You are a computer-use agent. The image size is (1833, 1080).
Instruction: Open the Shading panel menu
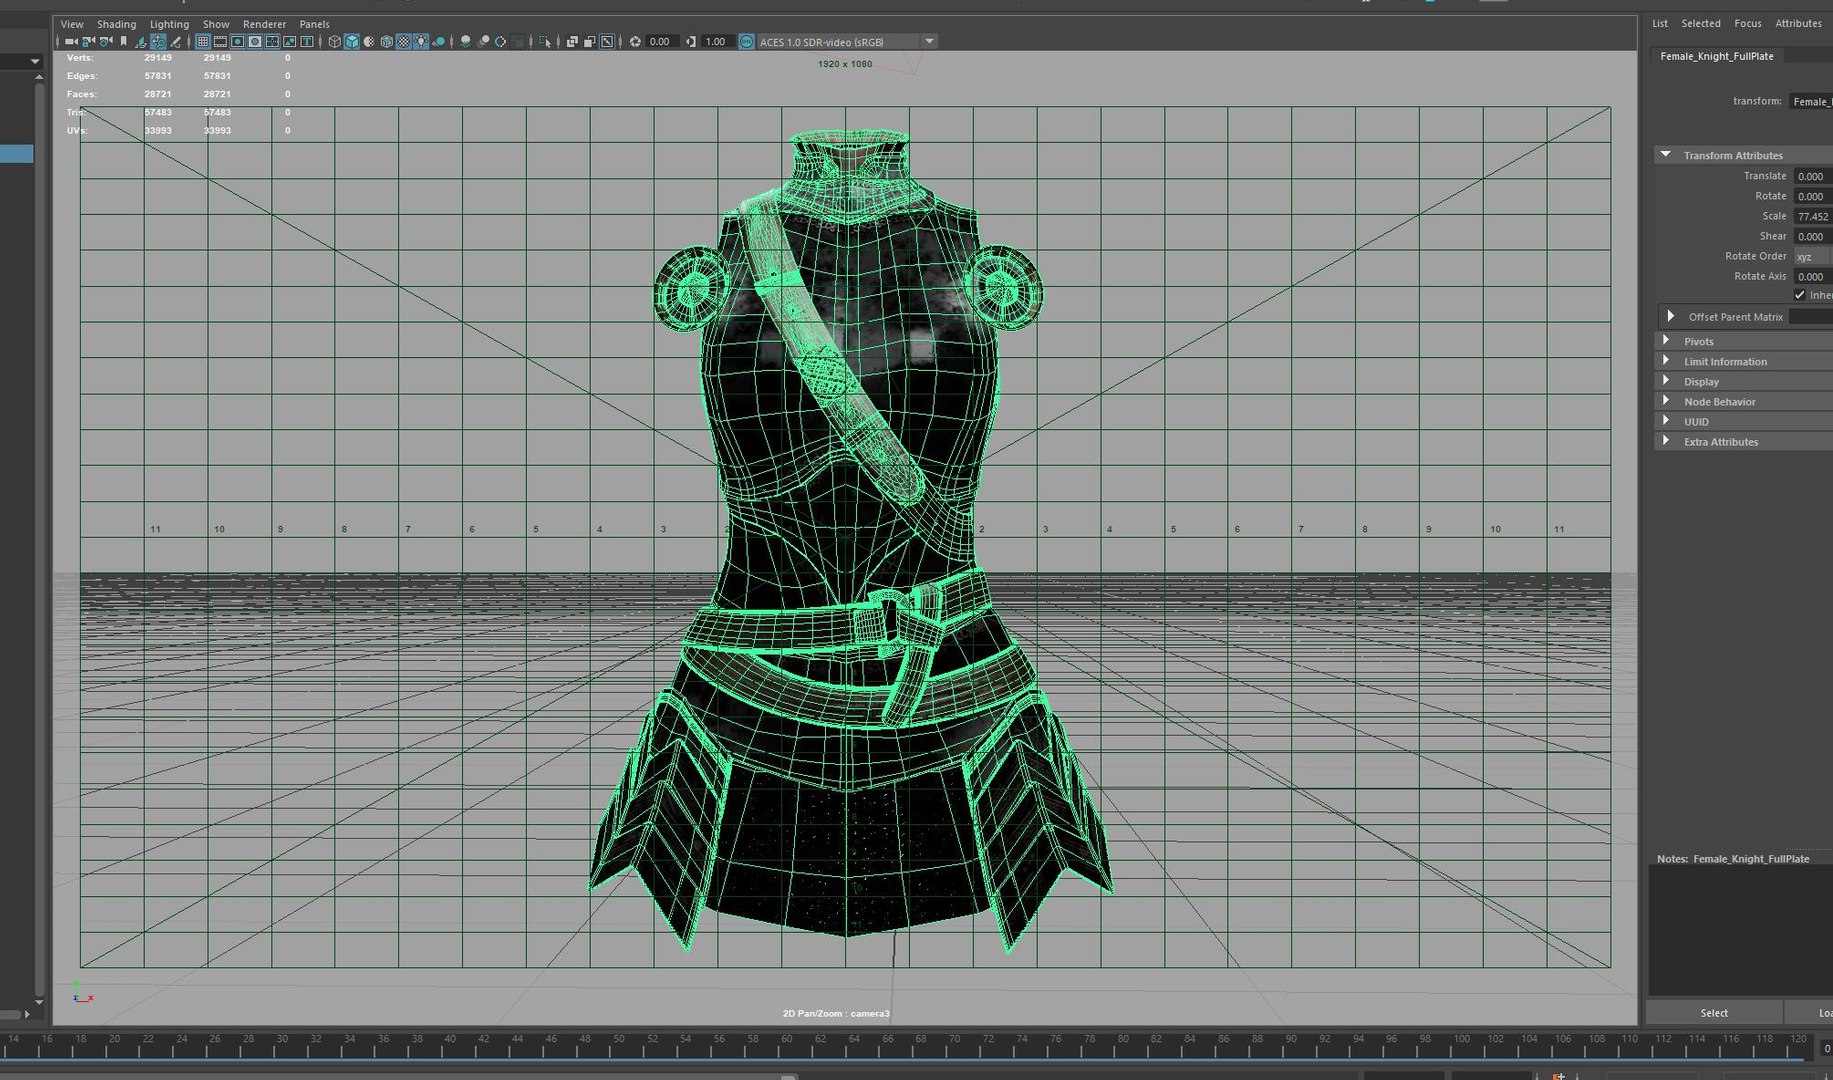pos(116,24)
